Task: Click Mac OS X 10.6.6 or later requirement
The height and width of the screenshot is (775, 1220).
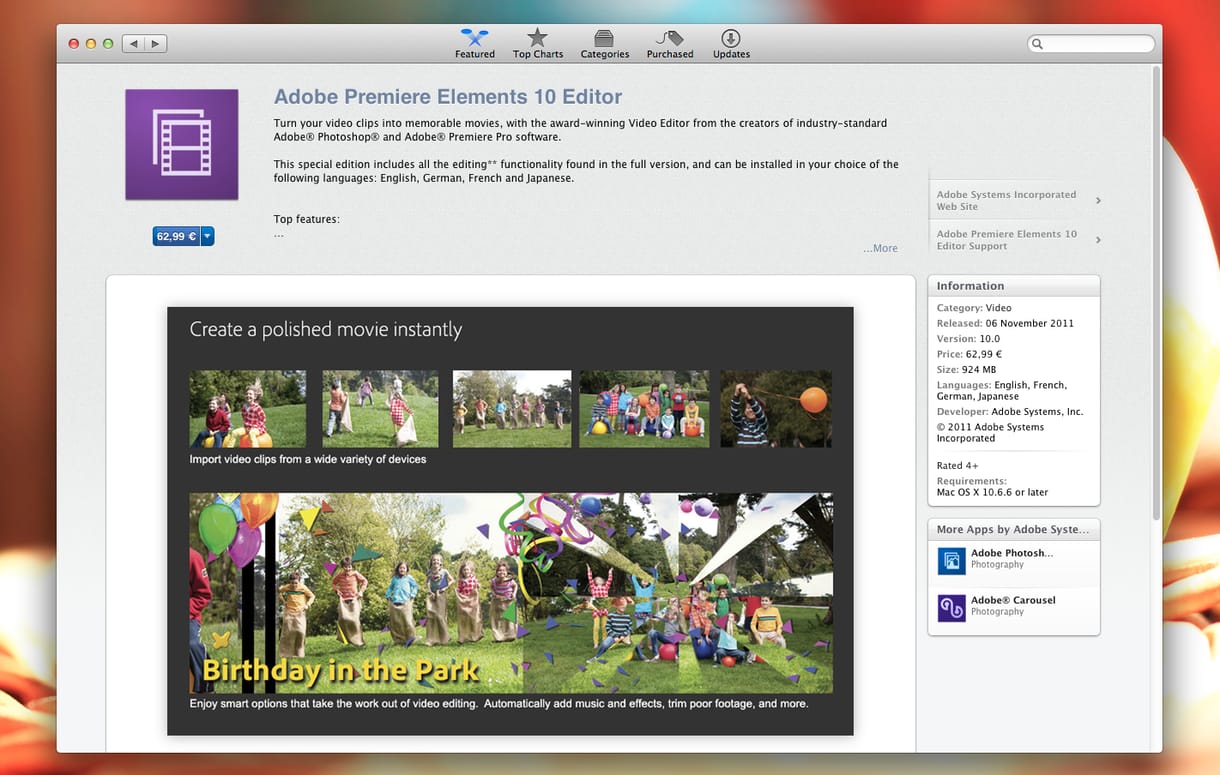Action: [x=993, y=492]
